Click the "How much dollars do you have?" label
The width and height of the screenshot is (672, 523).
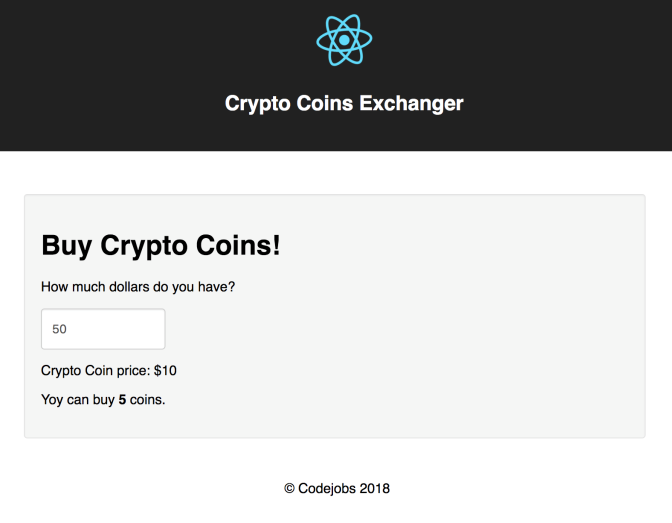(x=138, y=287)
